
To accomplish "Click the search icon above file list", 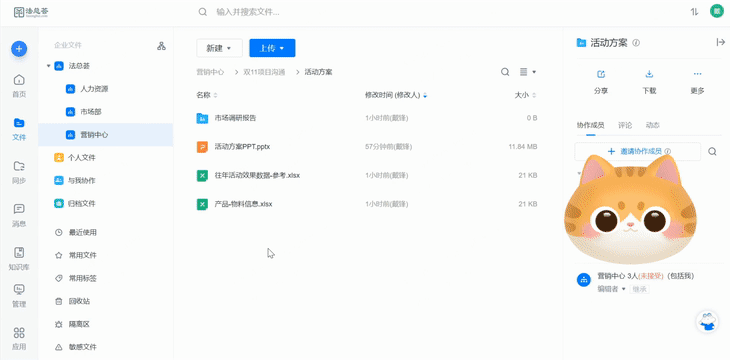I will 505,72.
